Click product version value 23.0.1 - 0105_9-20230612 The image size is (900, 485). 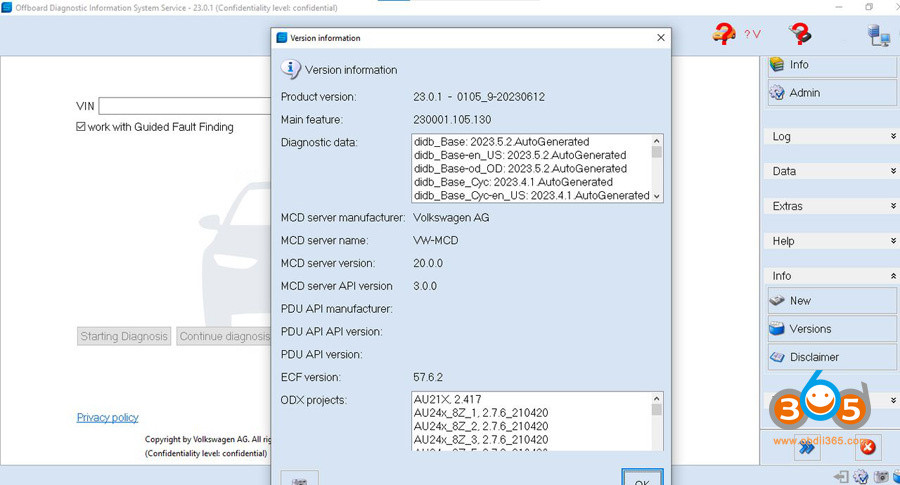[x=479, y=97]
